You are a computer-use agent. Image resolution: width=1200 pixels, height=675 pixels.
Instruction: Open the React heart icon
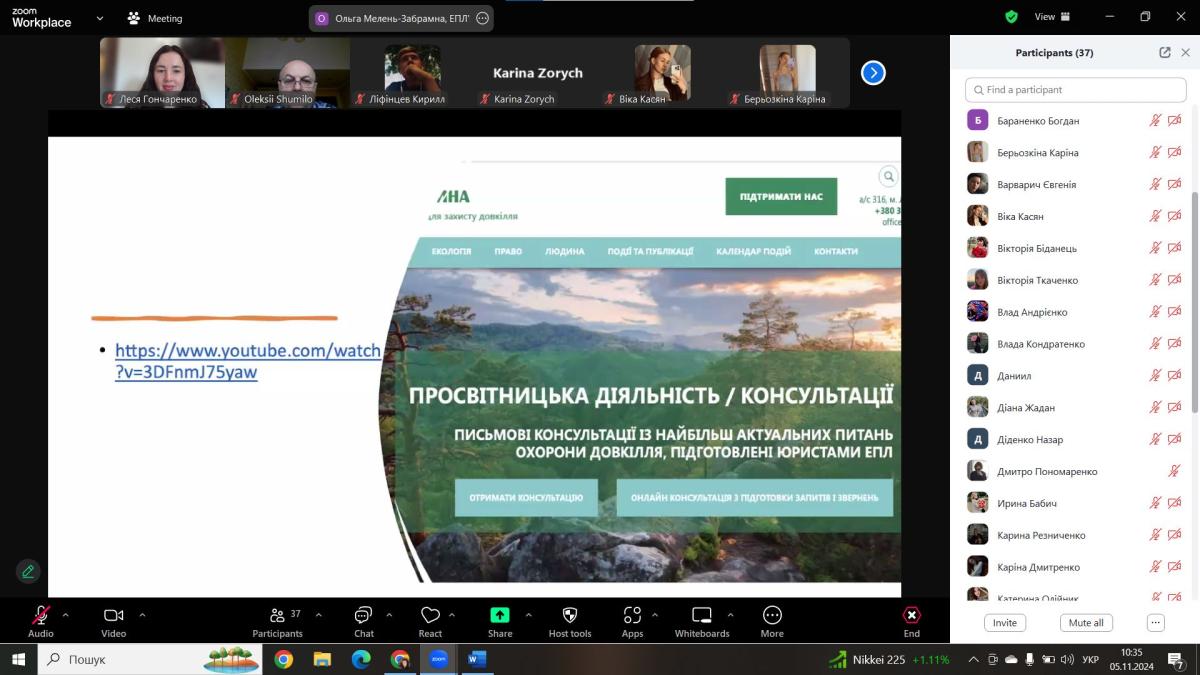[x=430, y=615]
